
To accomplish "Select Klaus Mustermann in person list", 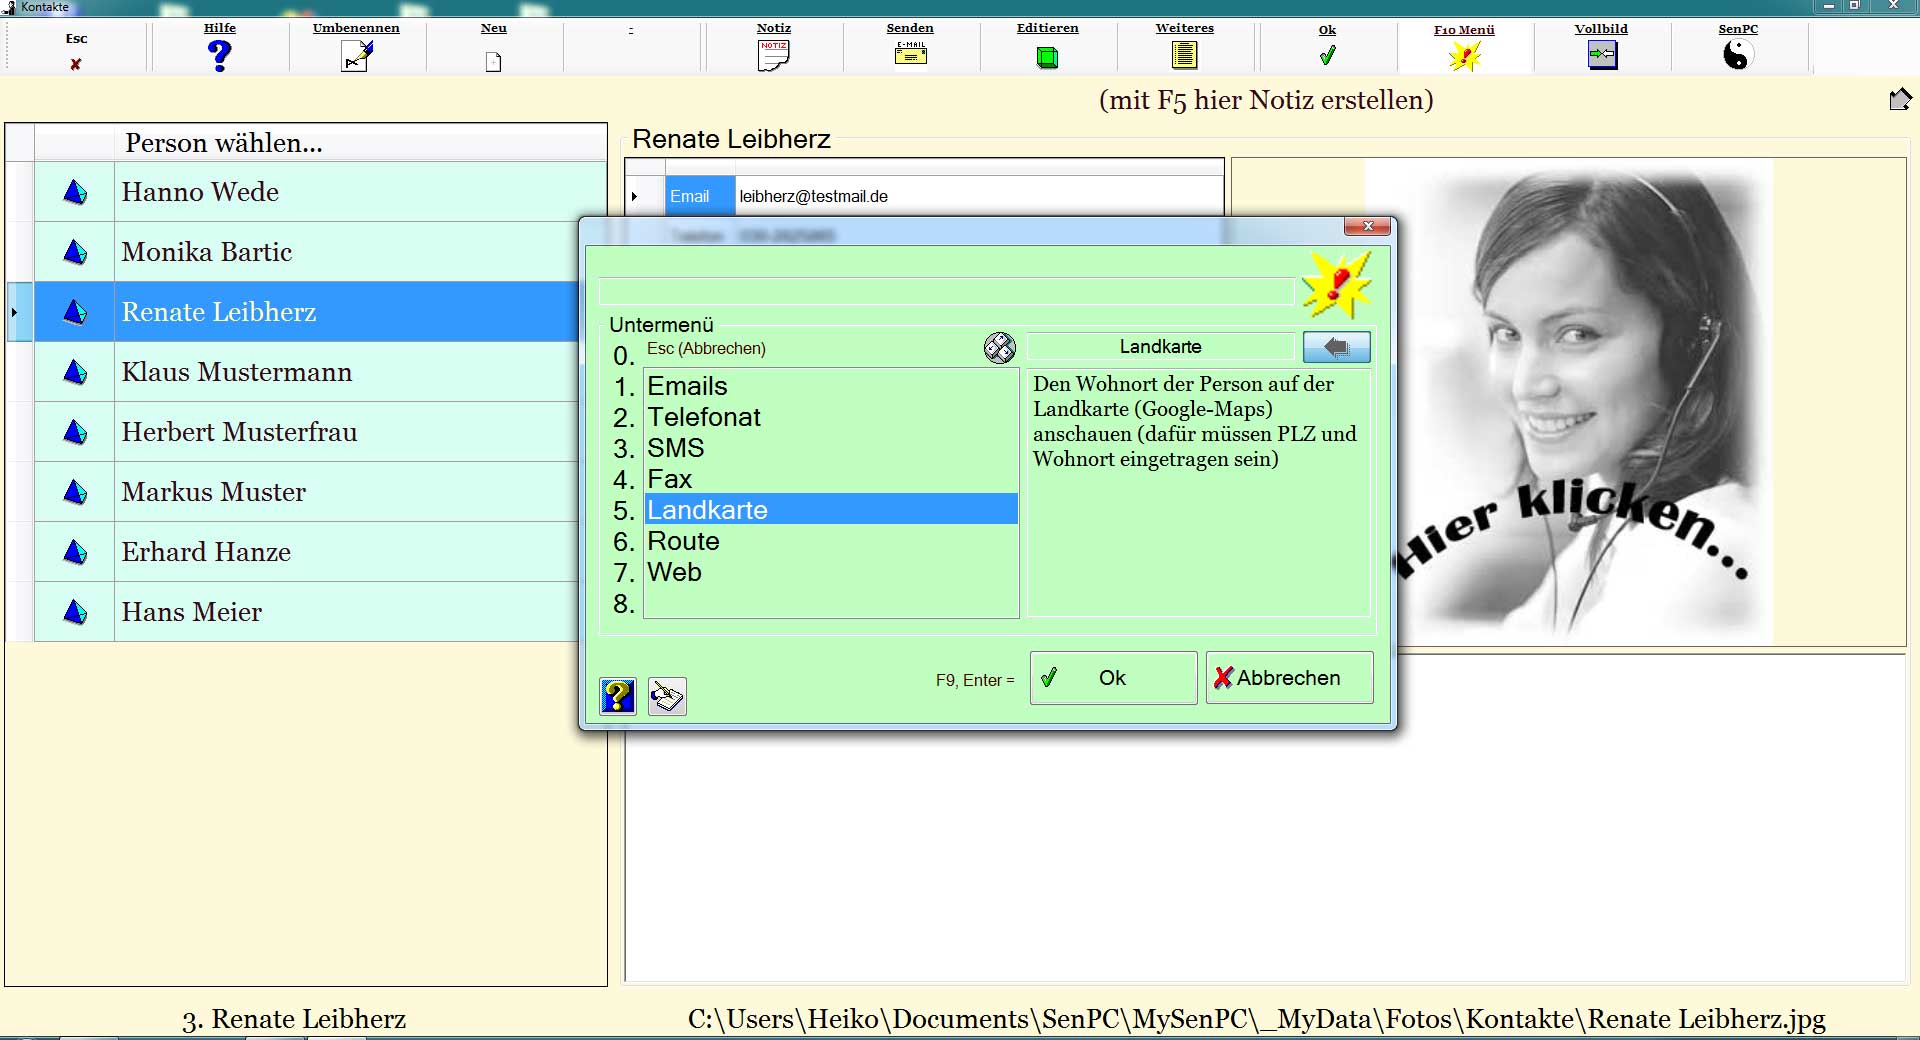I will [x=237, y=372].
